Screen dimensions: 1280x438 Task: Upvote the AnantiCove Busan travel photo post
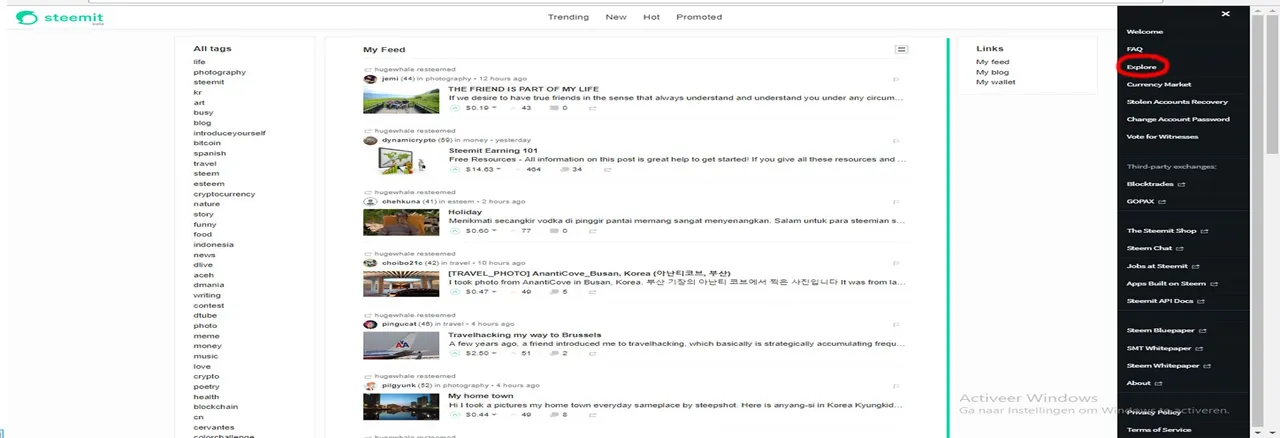tap(455, 292)
